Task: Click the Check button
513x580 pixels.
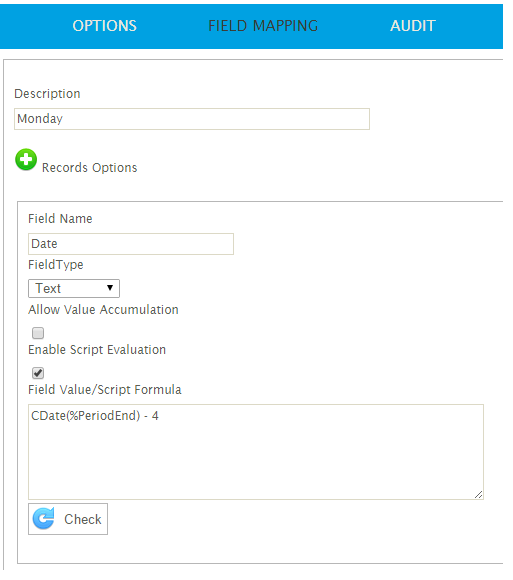Action: point(68,519)
